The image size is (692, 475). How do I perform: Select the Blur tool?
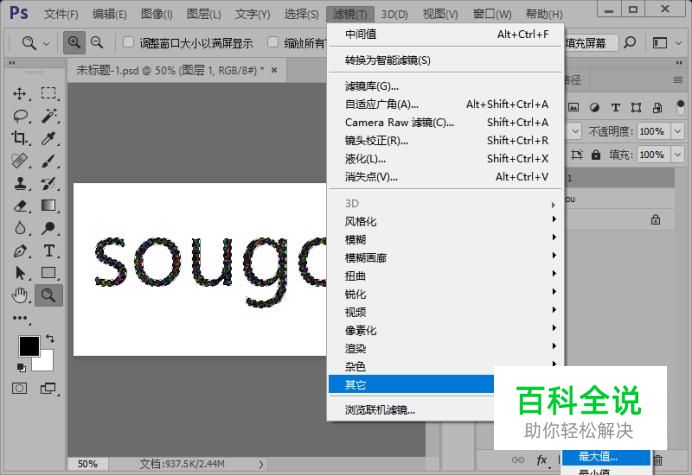[x=19, y=228]
